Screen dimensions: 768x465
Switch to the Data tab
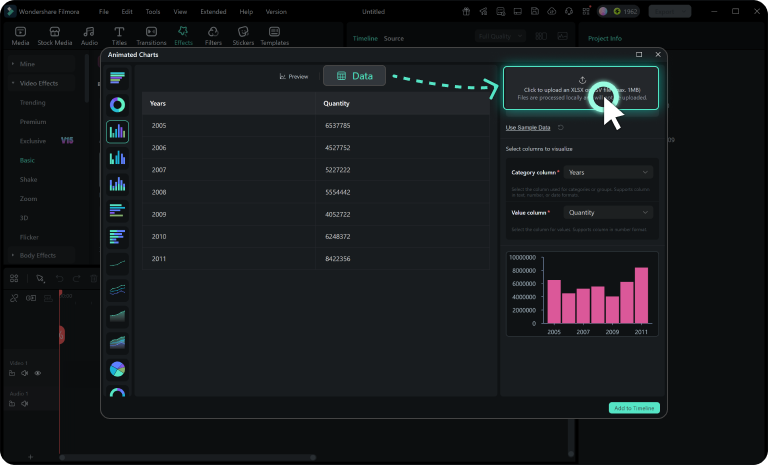tap(355, 76)
